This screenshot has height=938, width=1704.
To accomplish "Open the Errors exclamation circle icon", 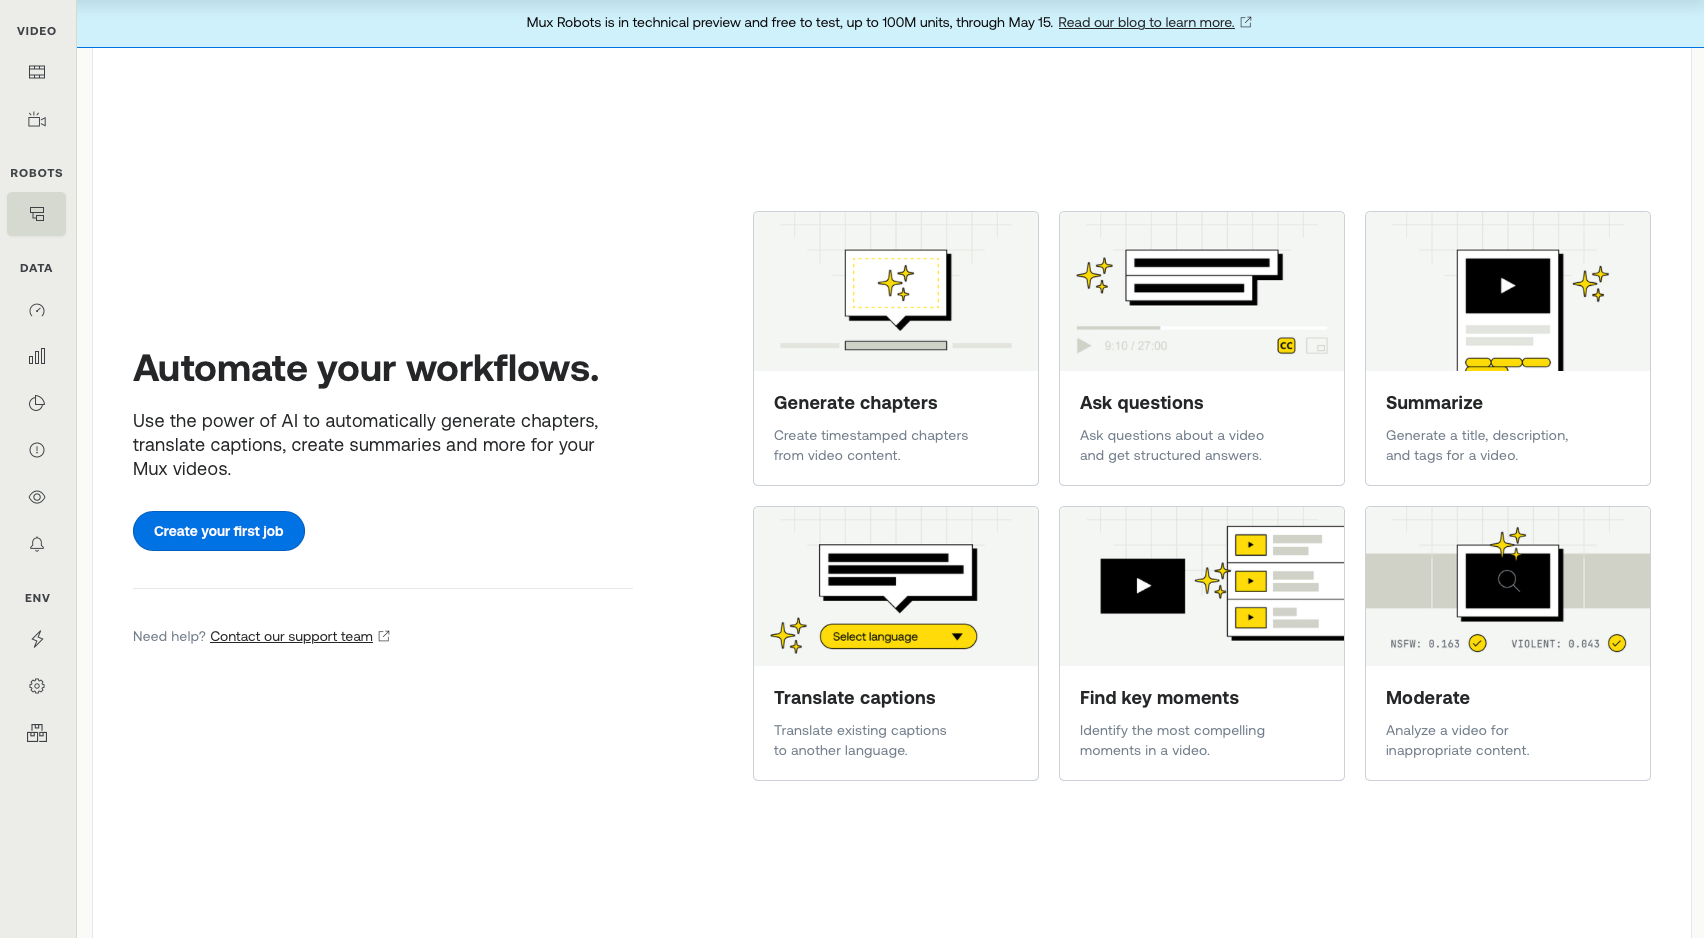I will 37,450.
